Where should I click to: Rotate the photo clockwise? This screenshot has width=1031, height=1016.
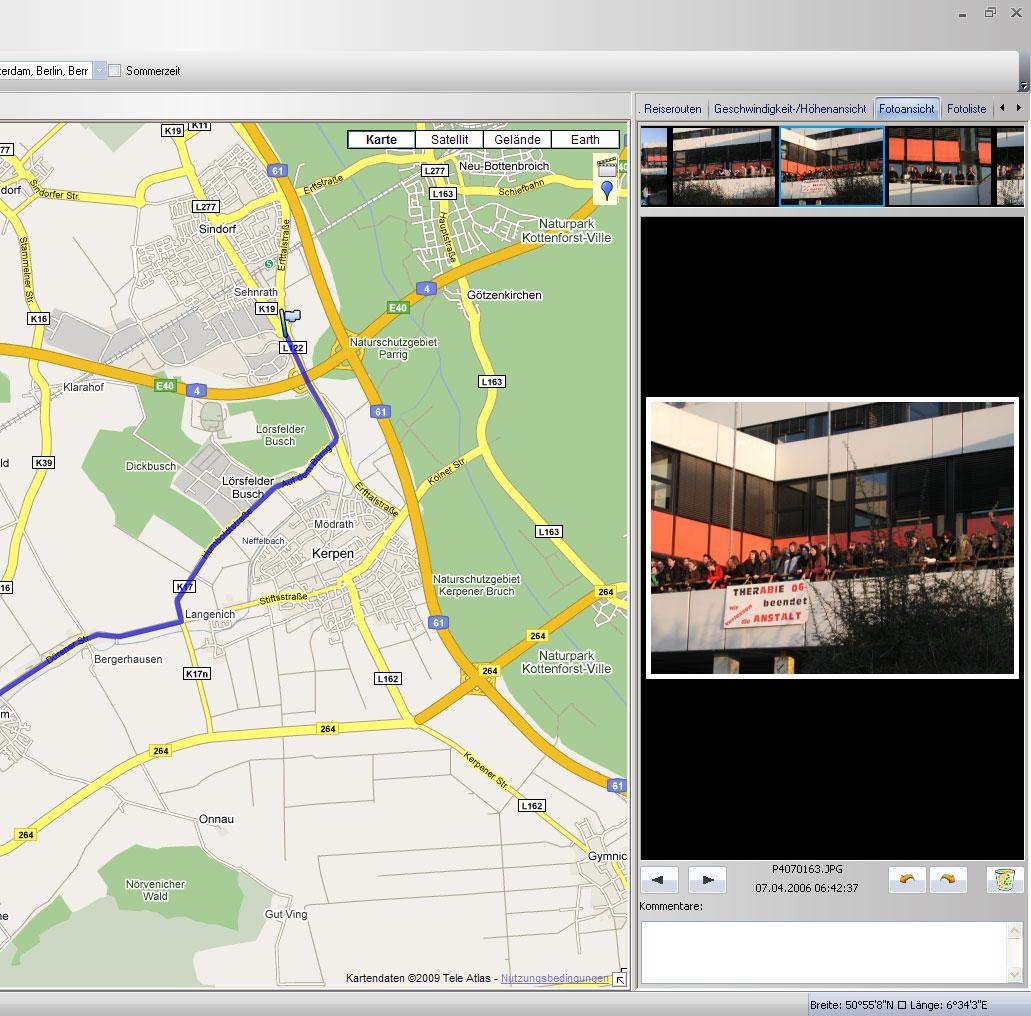948,880
